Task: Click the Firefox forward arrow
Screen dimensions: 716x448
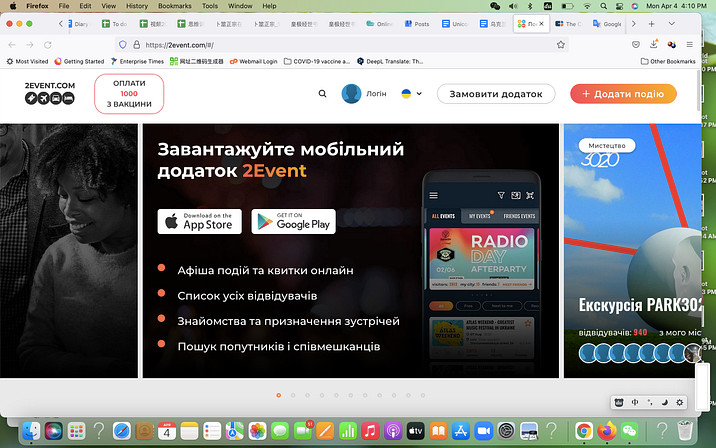Action: point(30,45)
